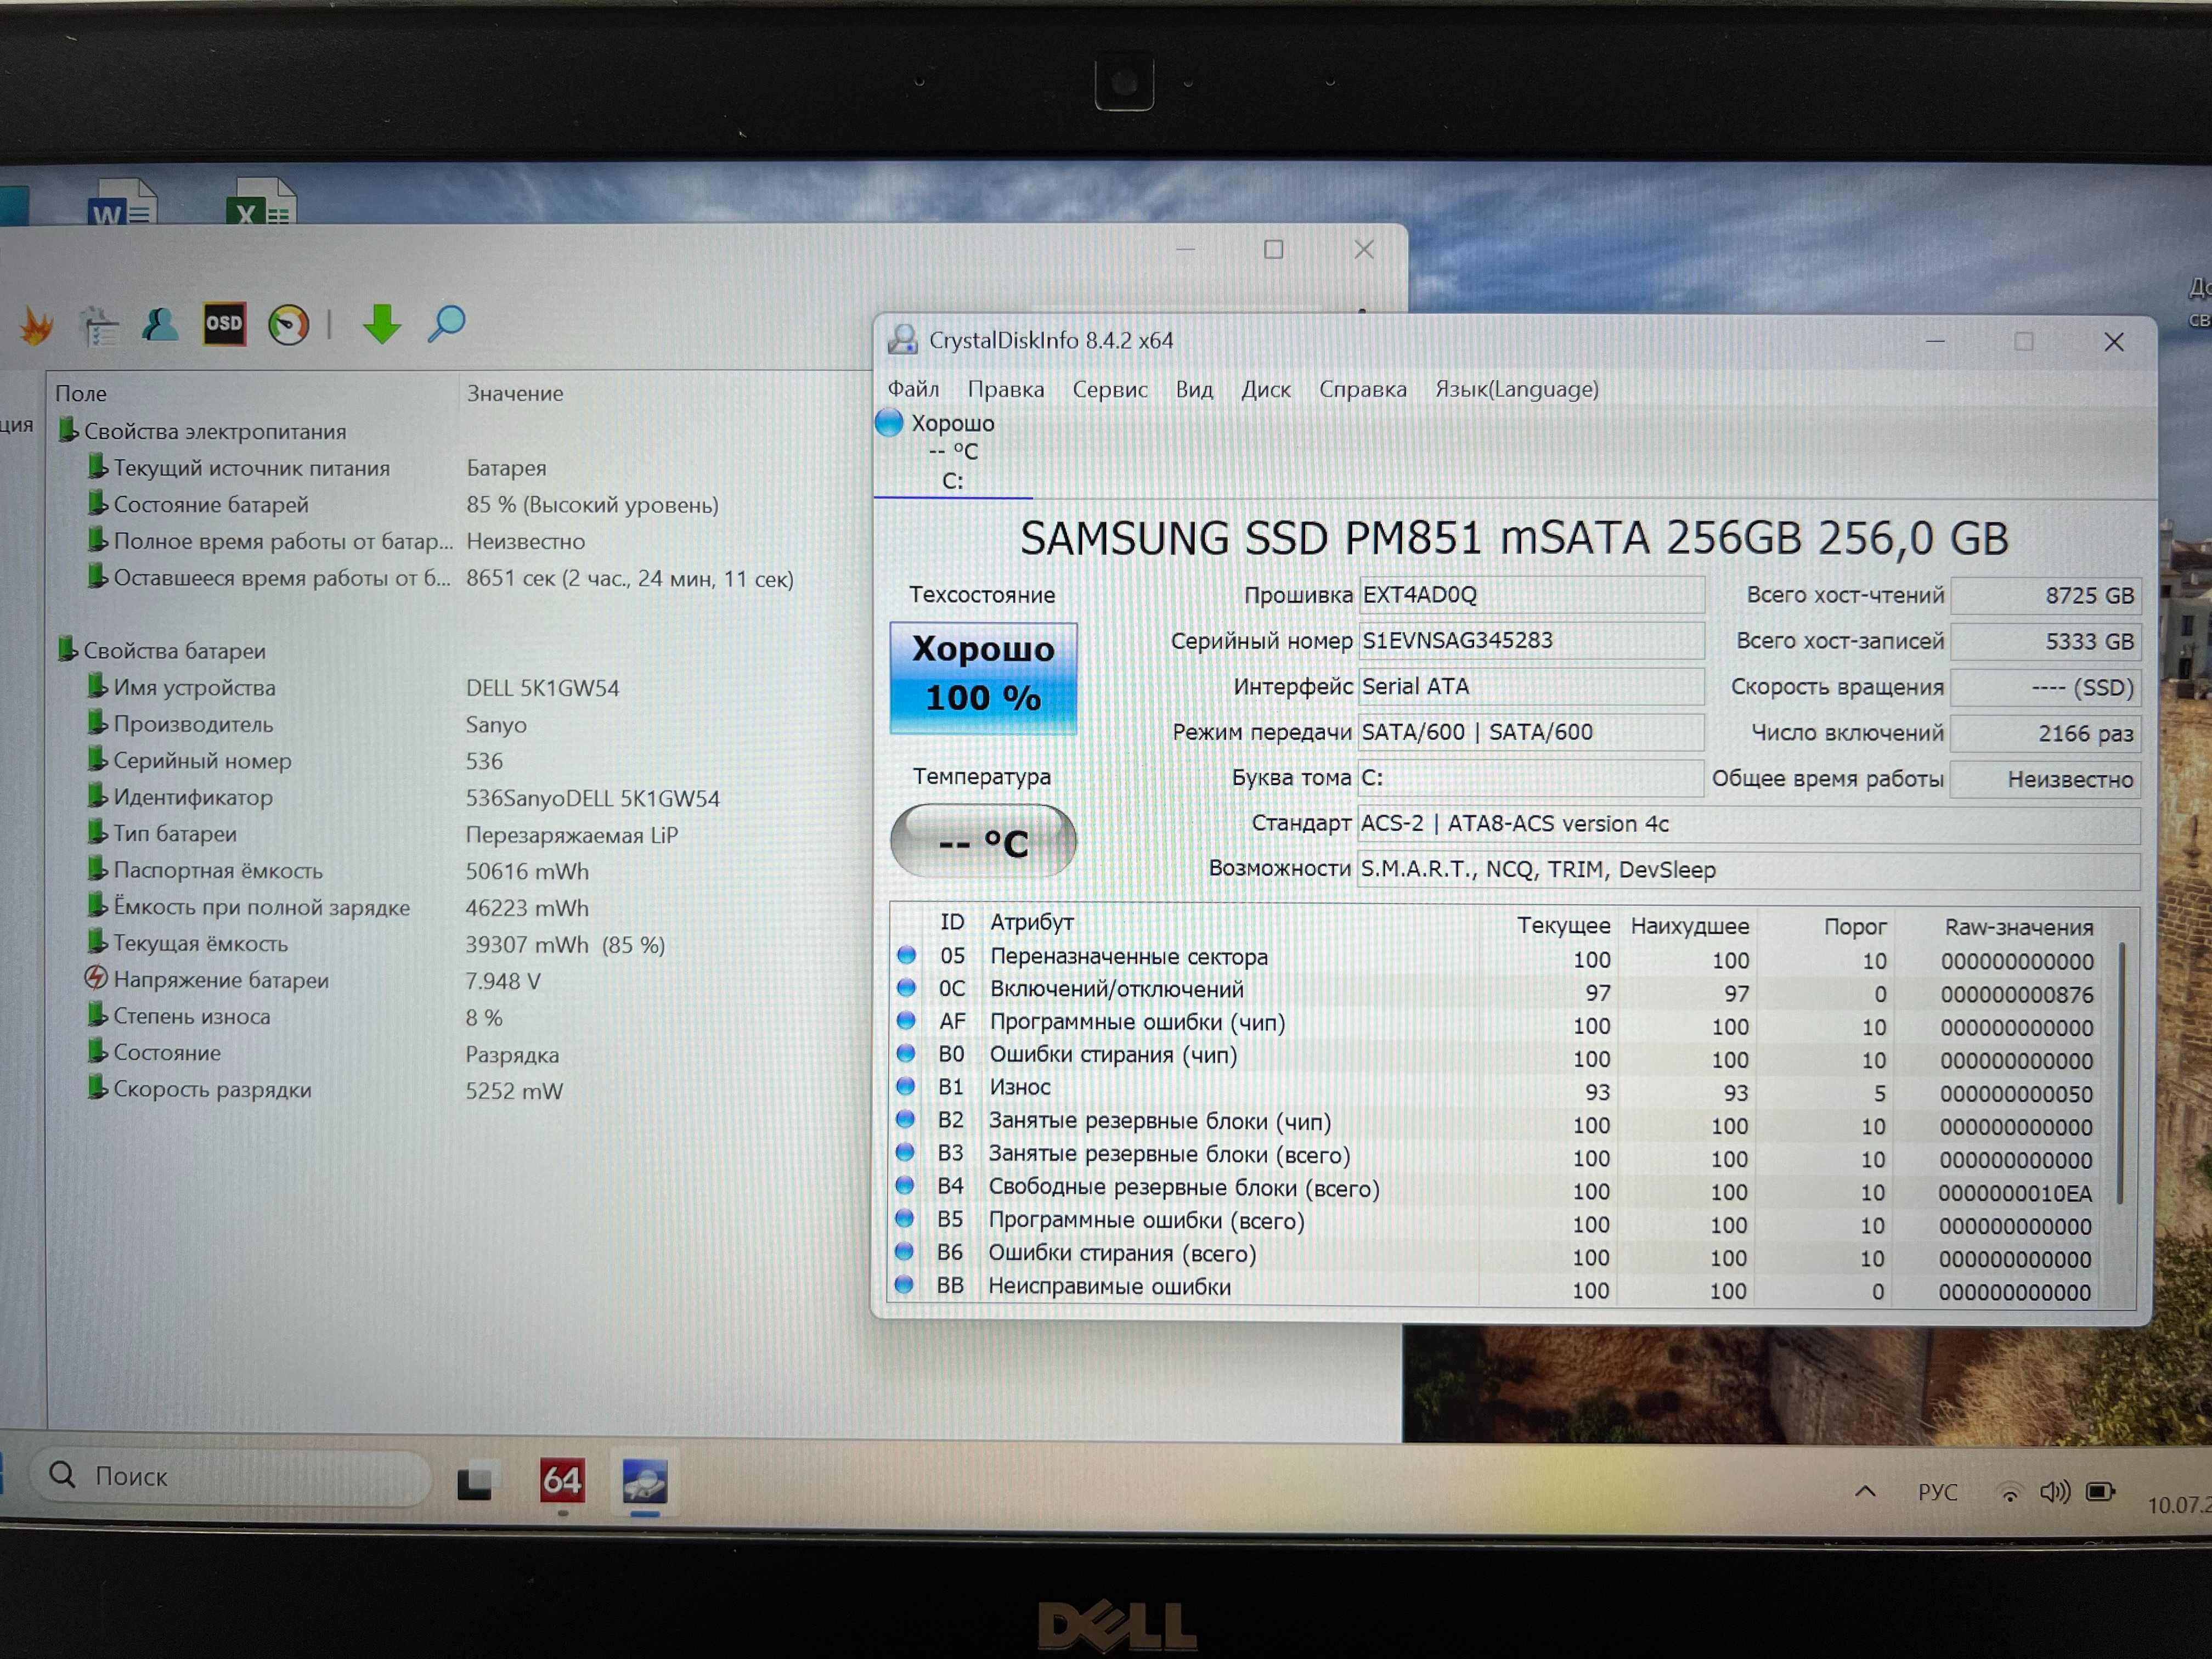Click the flame stress test icon in AIDA64 toolbar
The width and height of the screenshot is (2212, 1659).
coord(37,326)
